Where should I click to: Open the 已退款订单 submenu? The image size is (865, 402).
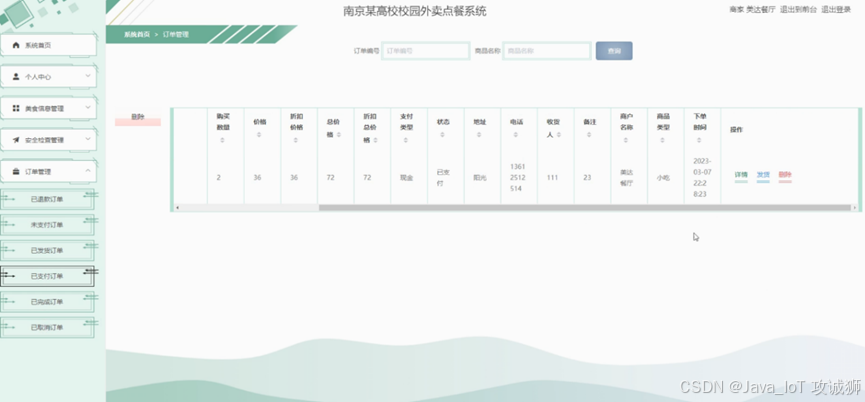click(x=47, y=199)
